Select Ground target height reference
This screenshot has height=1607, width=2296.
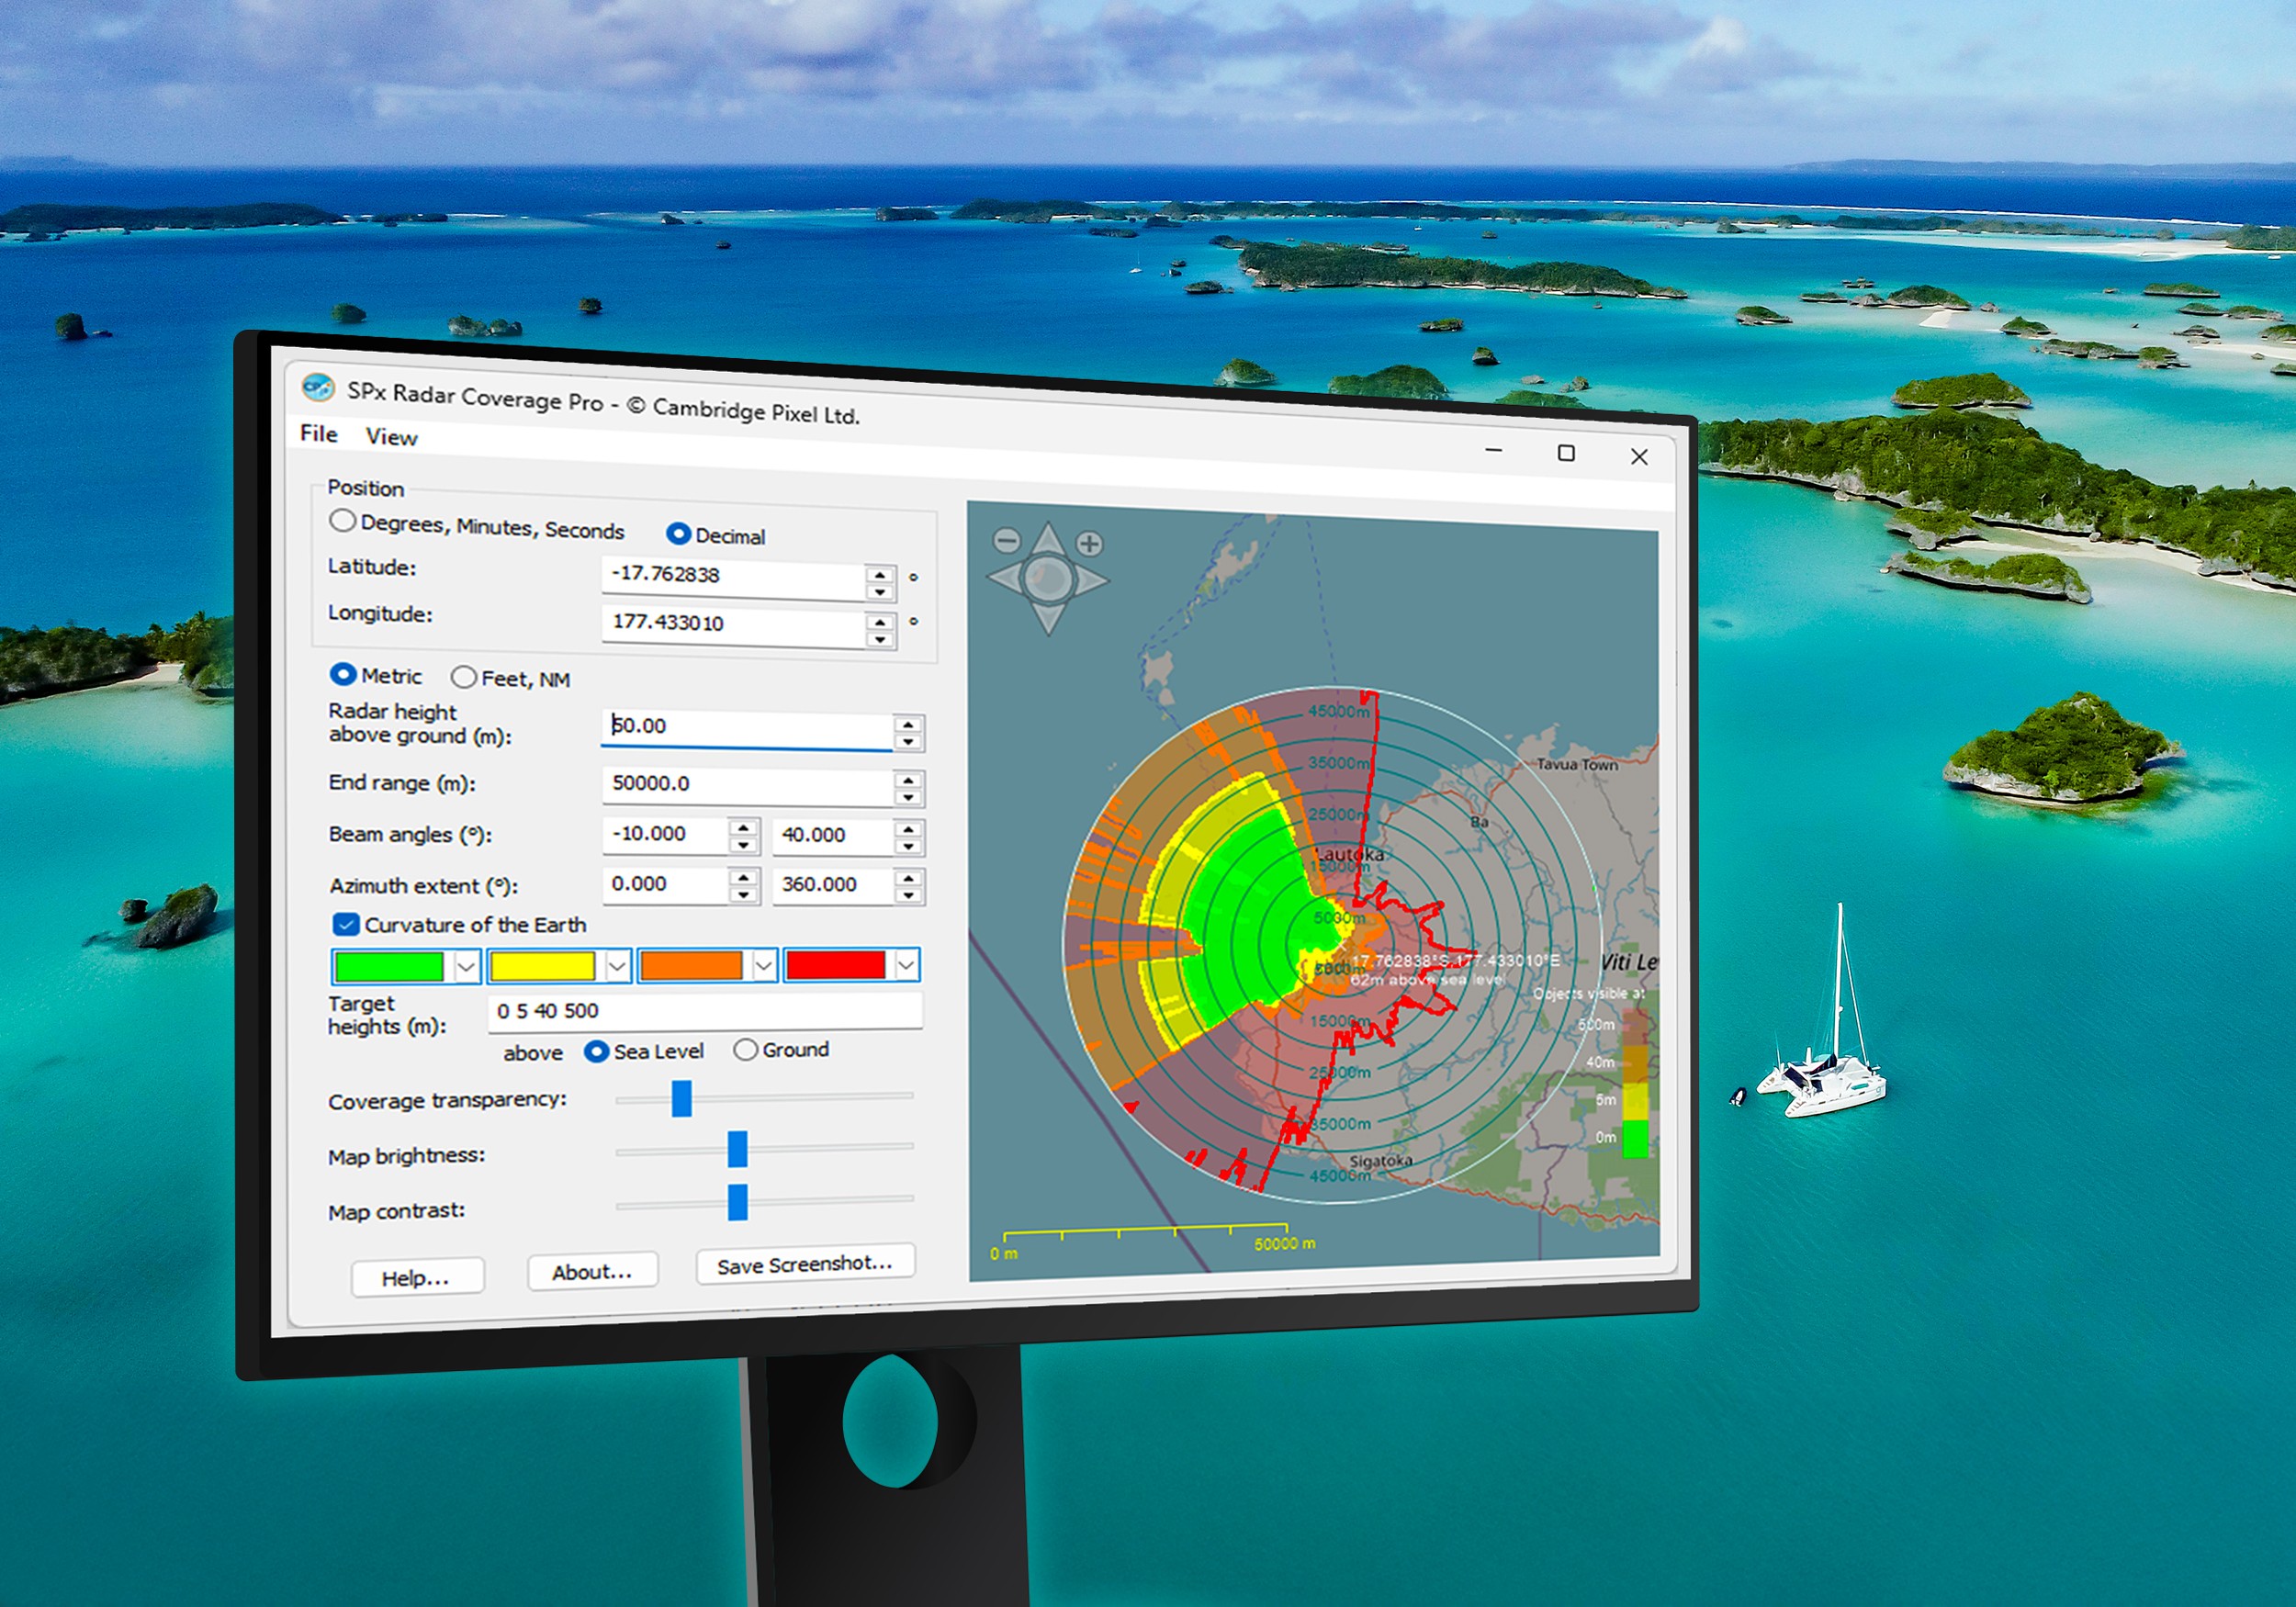coord(745,1049)
